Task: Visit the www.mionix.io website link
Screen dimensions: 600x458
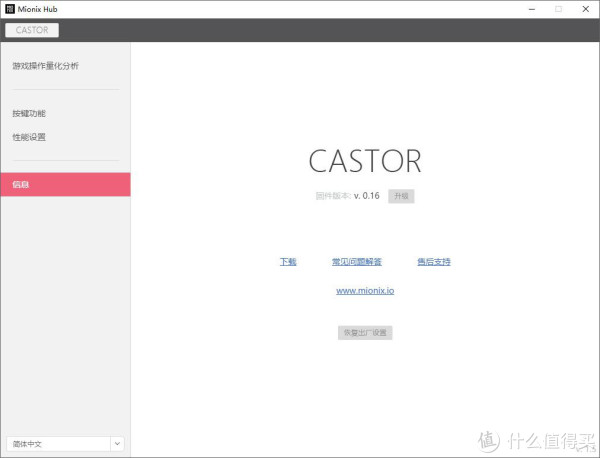Action: pyautogui.click(x=365, y=290)
